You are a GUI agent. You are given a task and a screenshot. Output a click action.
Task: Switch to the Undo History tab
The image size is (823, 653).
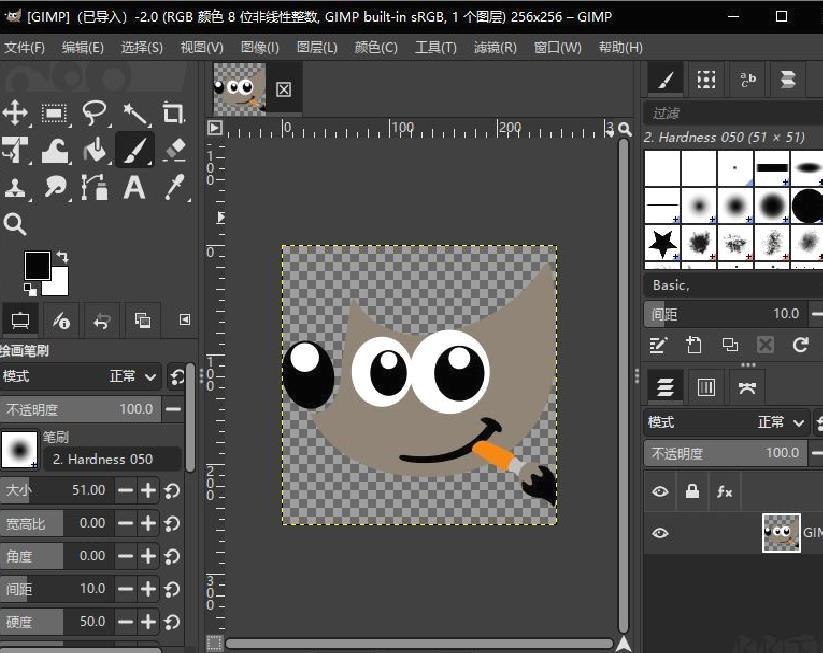(x=102, y=320)
